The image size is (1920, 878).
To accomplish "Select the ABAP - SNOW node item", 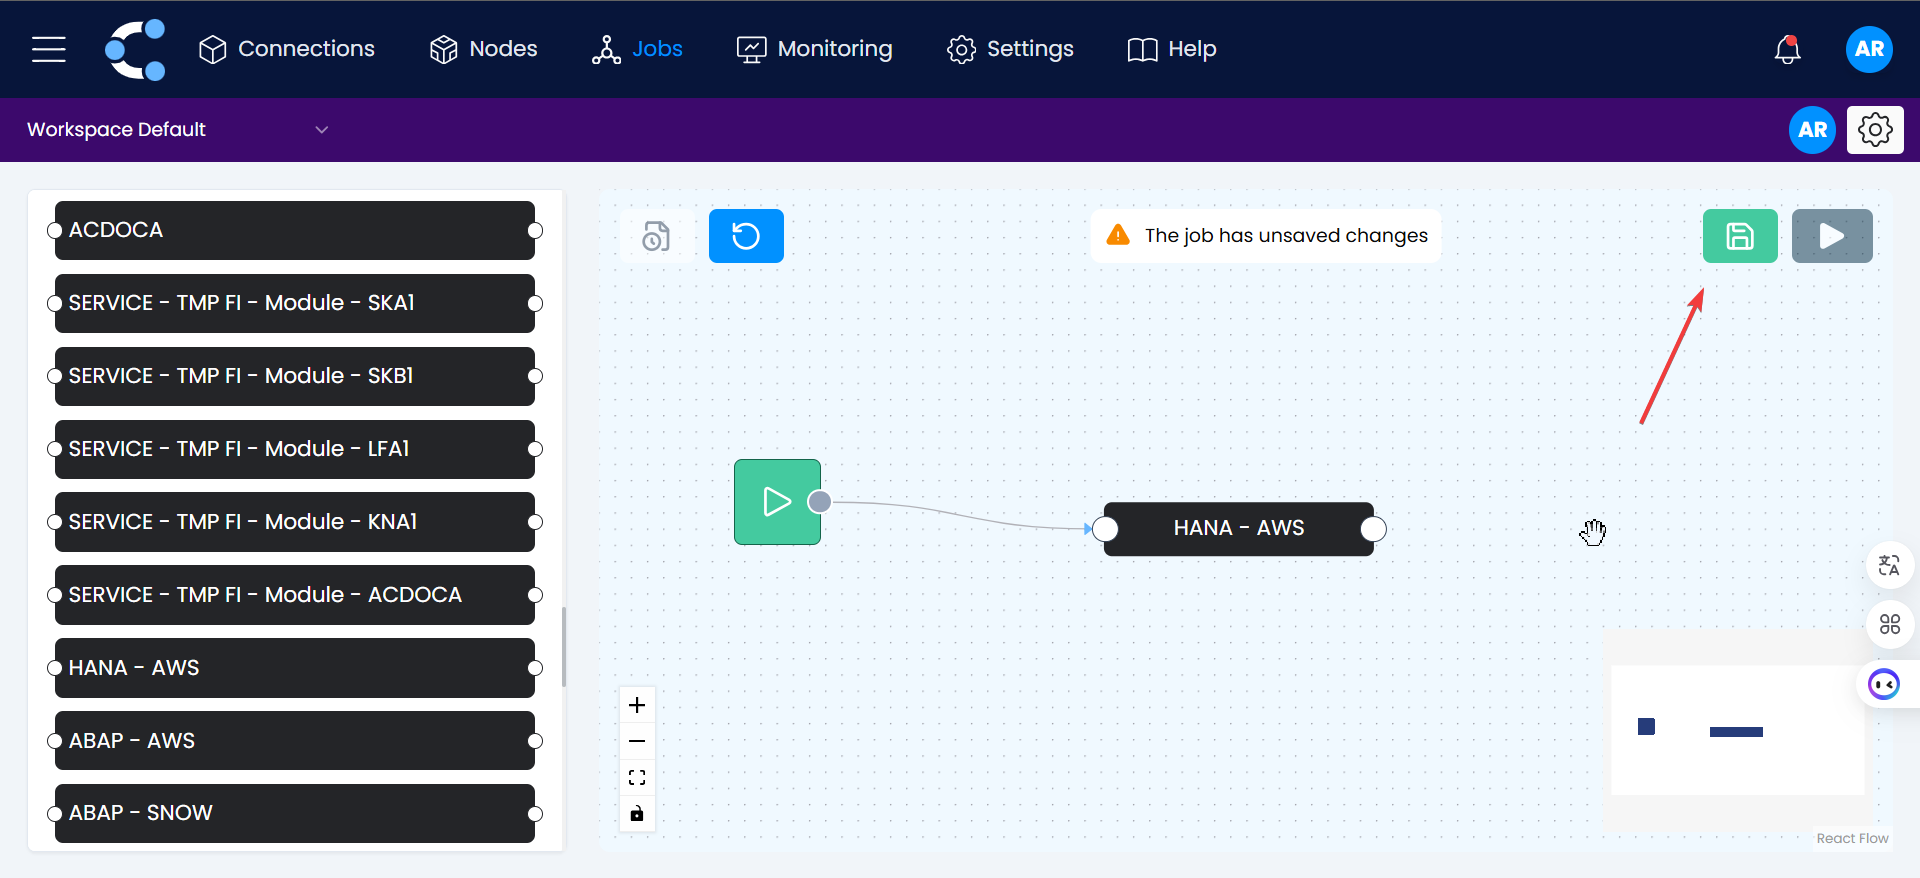I will point(295,813).
